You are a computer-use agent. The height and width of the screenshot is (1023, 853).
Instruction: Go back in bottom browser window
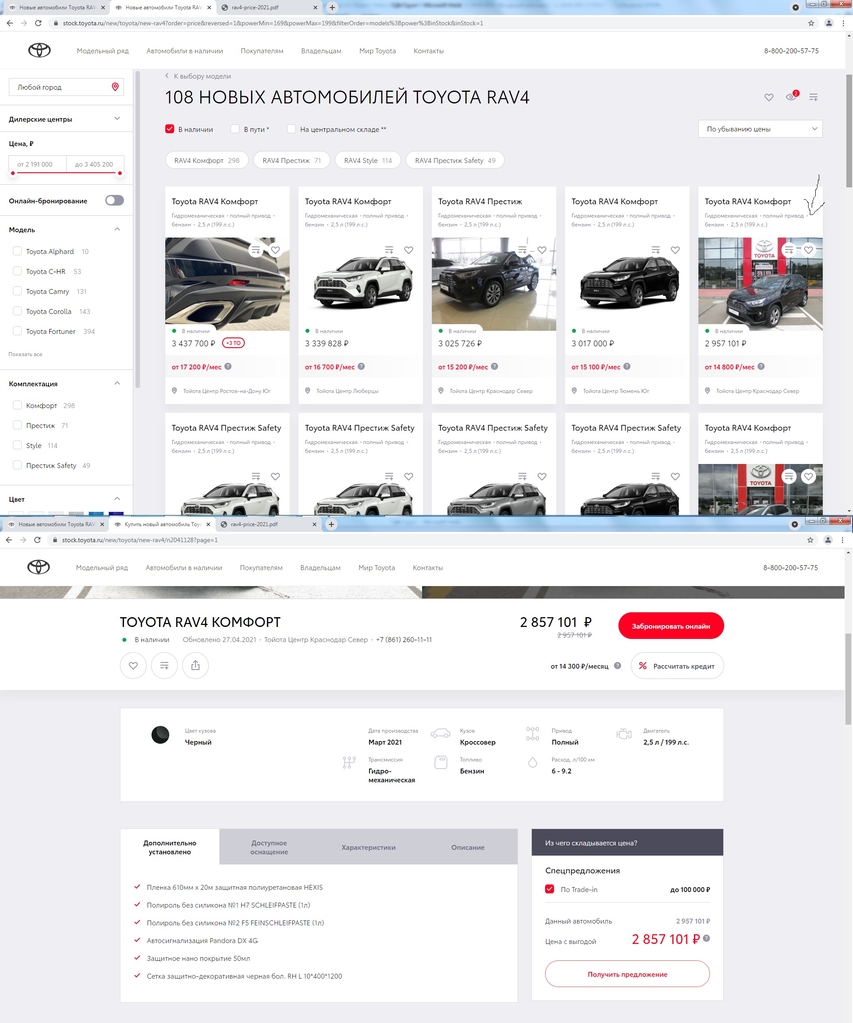pos(9,540)
